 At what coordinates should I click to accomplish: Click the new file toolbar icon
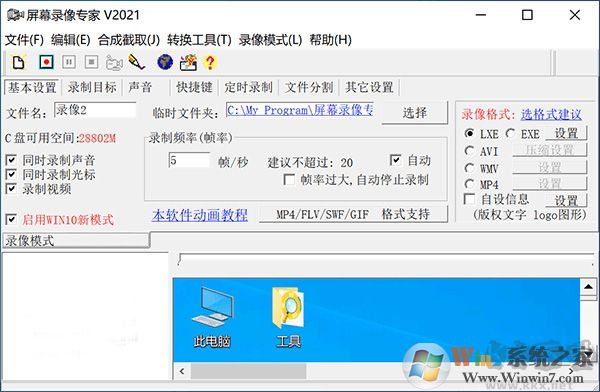(x=18, y=62)
